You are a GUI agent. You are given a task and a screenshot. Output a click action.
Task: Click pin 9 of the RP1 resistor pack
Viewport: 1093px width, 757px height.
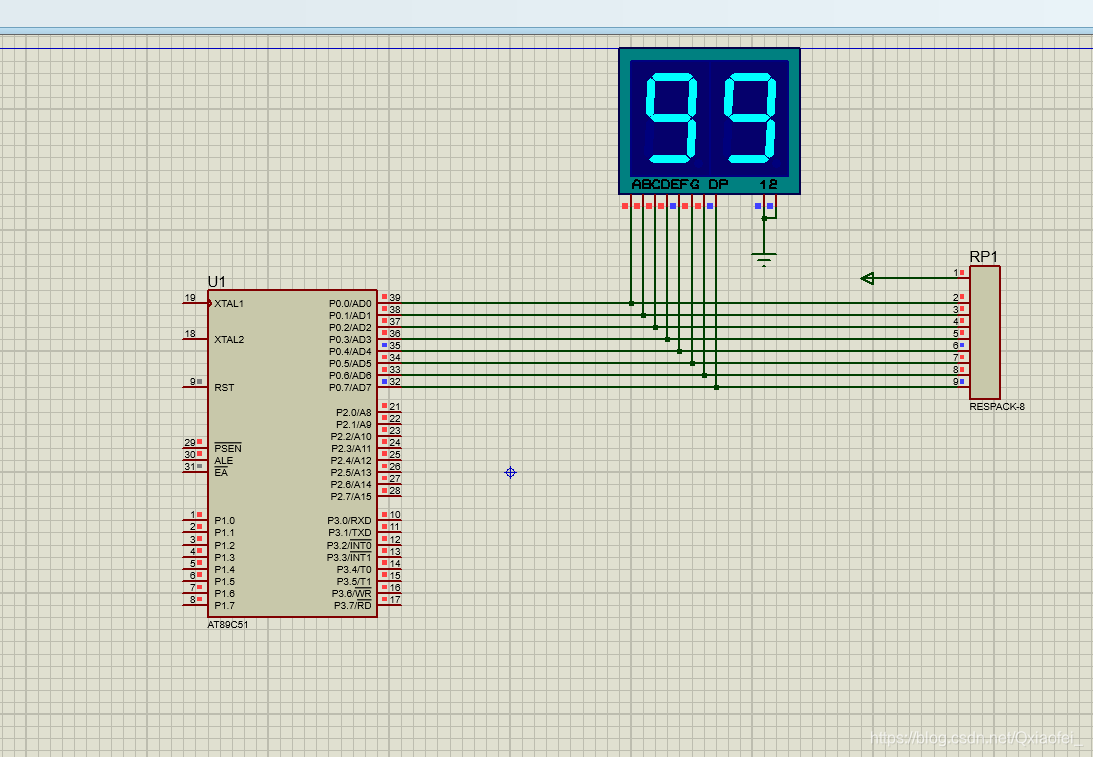click(956, 382)
